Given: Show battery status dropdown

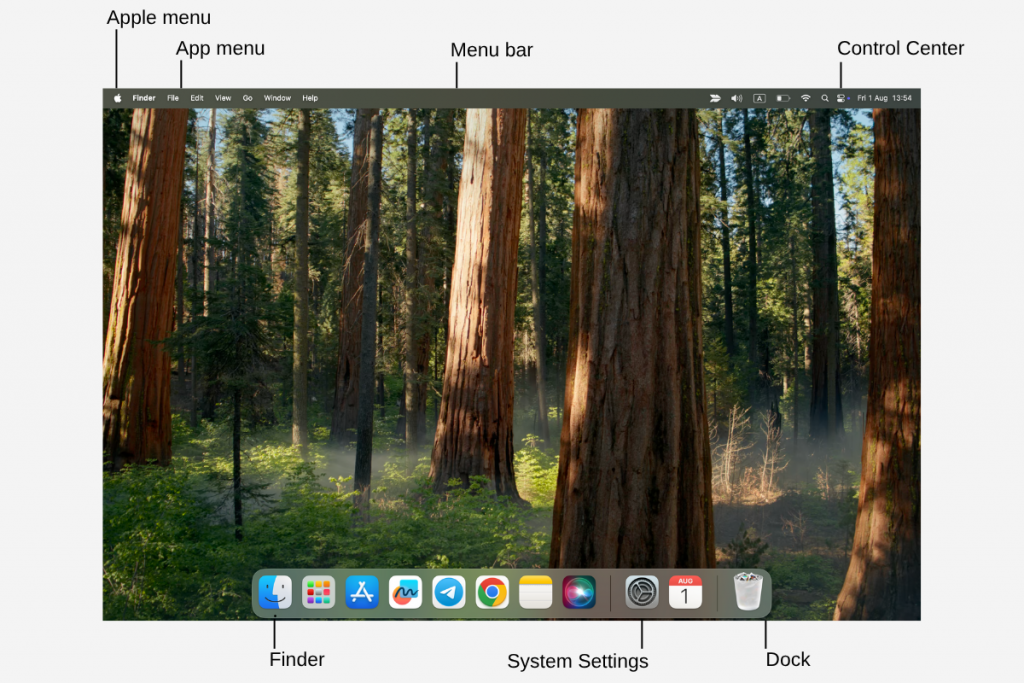Looking at the screenshot, I should pyautogui.click(x=783, y=98).
